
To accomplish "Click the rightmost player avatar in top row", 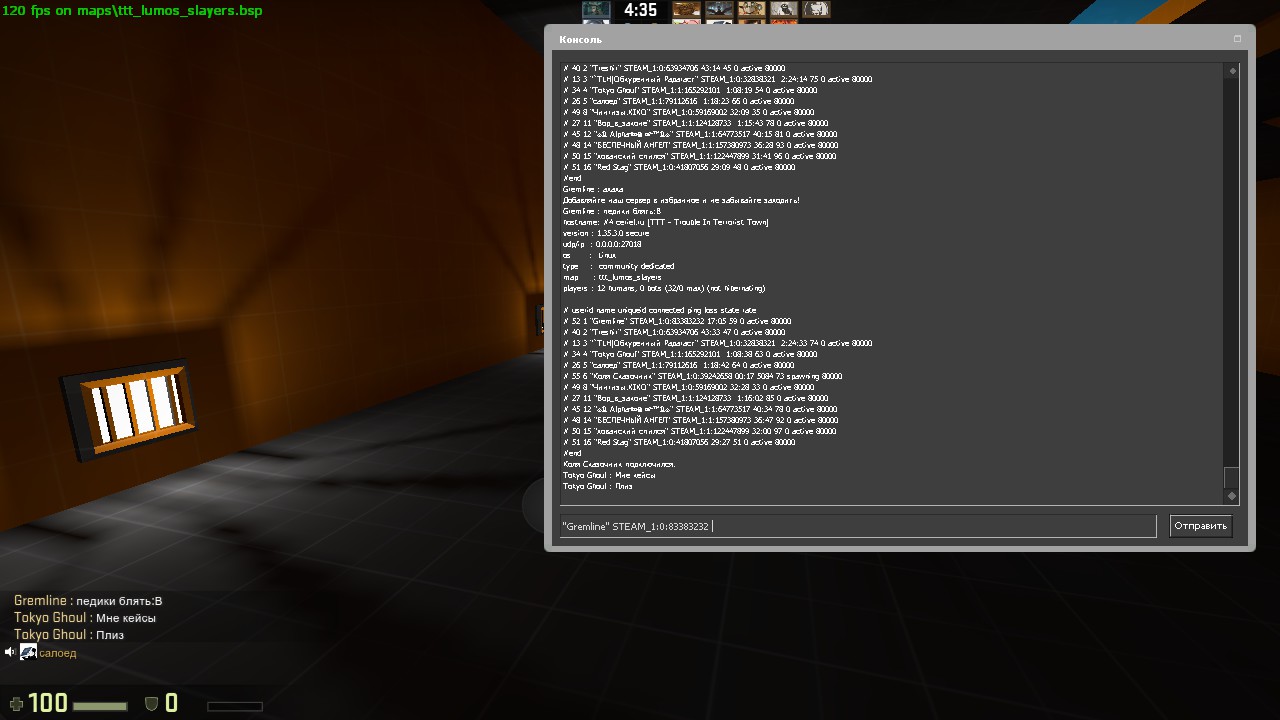I will (x=816, y=9).
